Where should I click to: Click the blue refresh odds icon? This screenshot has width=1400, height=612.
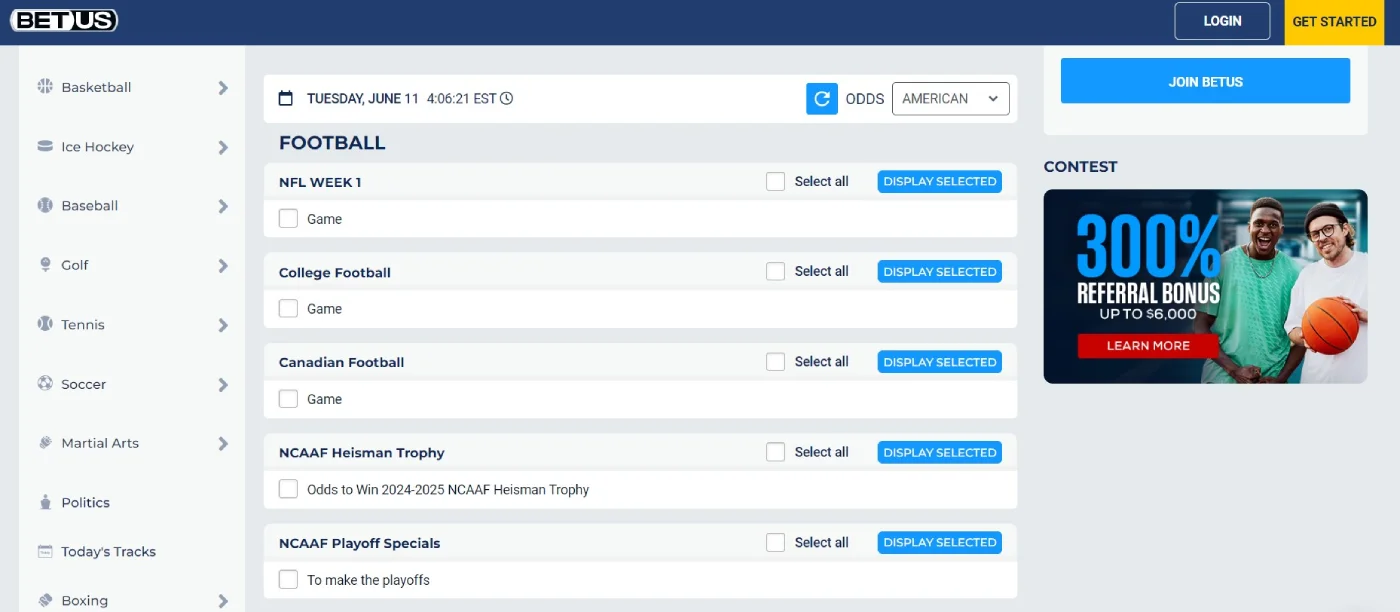tap(821, 99)
